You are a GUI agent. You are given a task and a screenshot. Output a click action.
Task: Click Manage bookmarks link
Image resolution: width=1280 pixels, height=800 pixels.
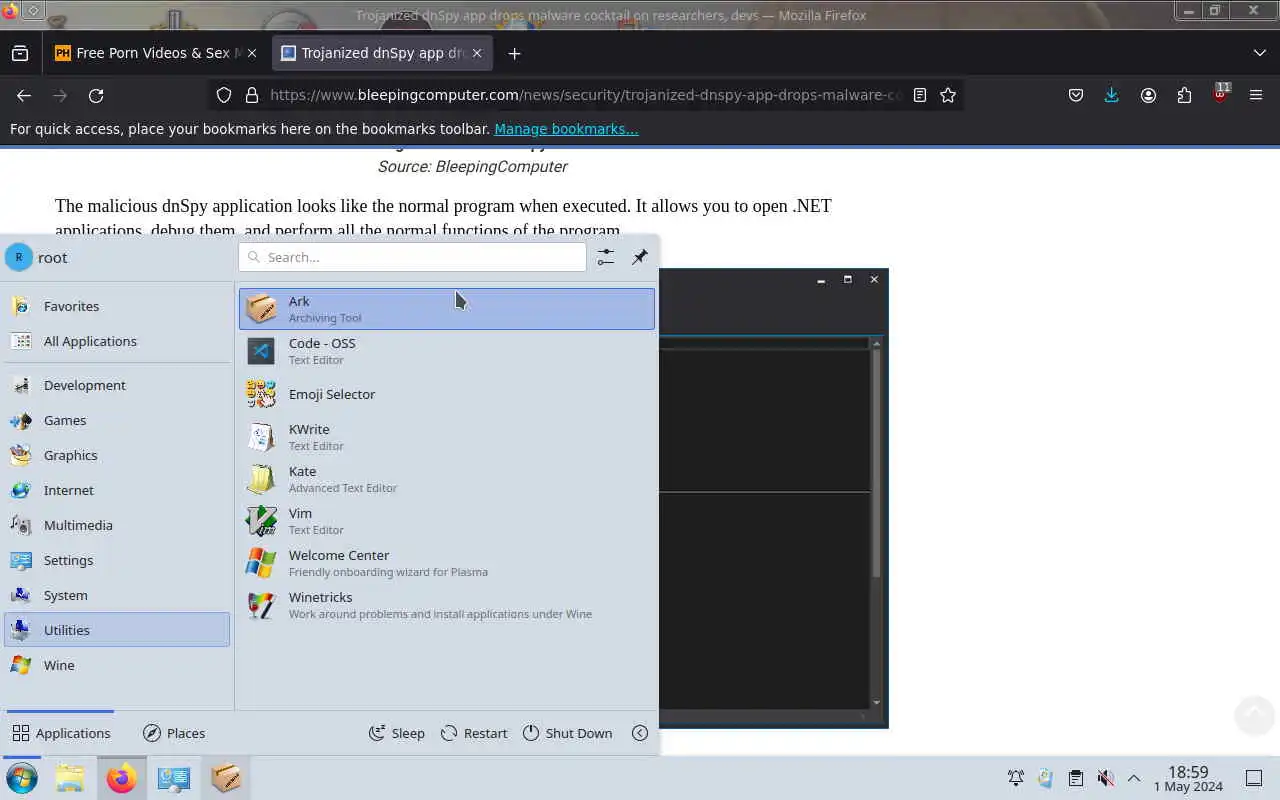566,129
